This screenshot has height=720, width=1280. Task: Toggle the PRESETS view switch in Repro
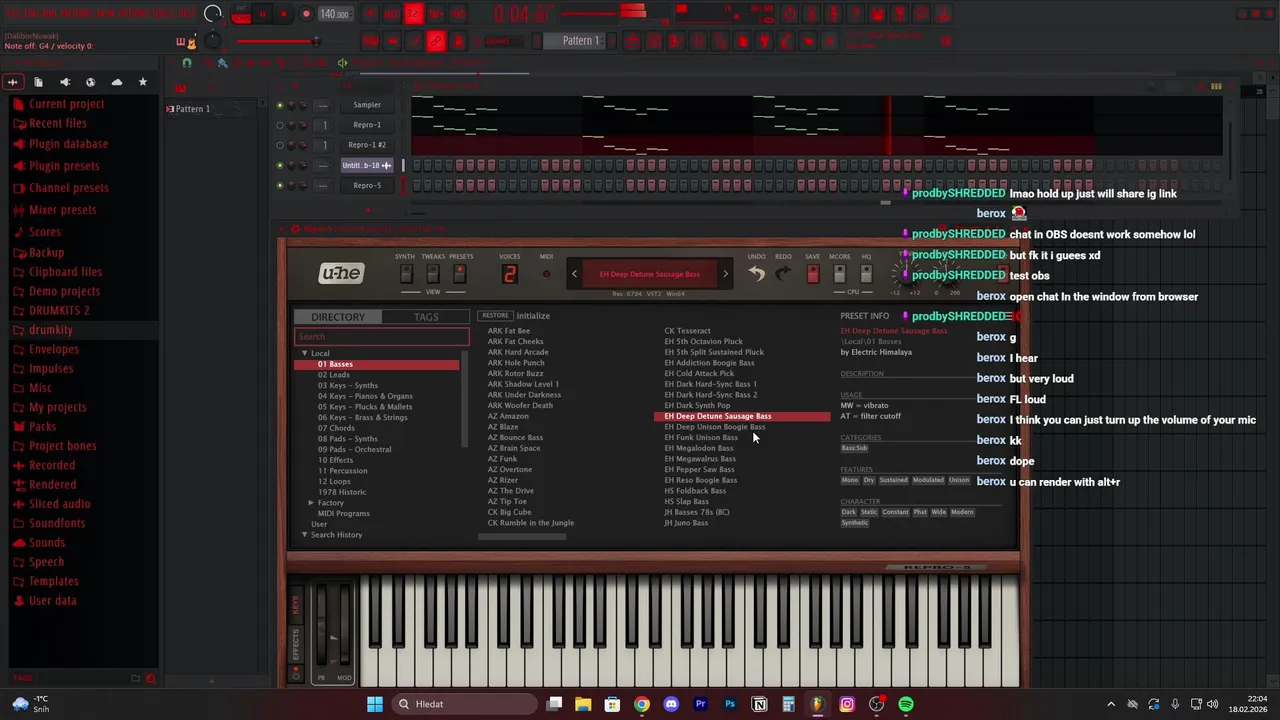point(461,274)
